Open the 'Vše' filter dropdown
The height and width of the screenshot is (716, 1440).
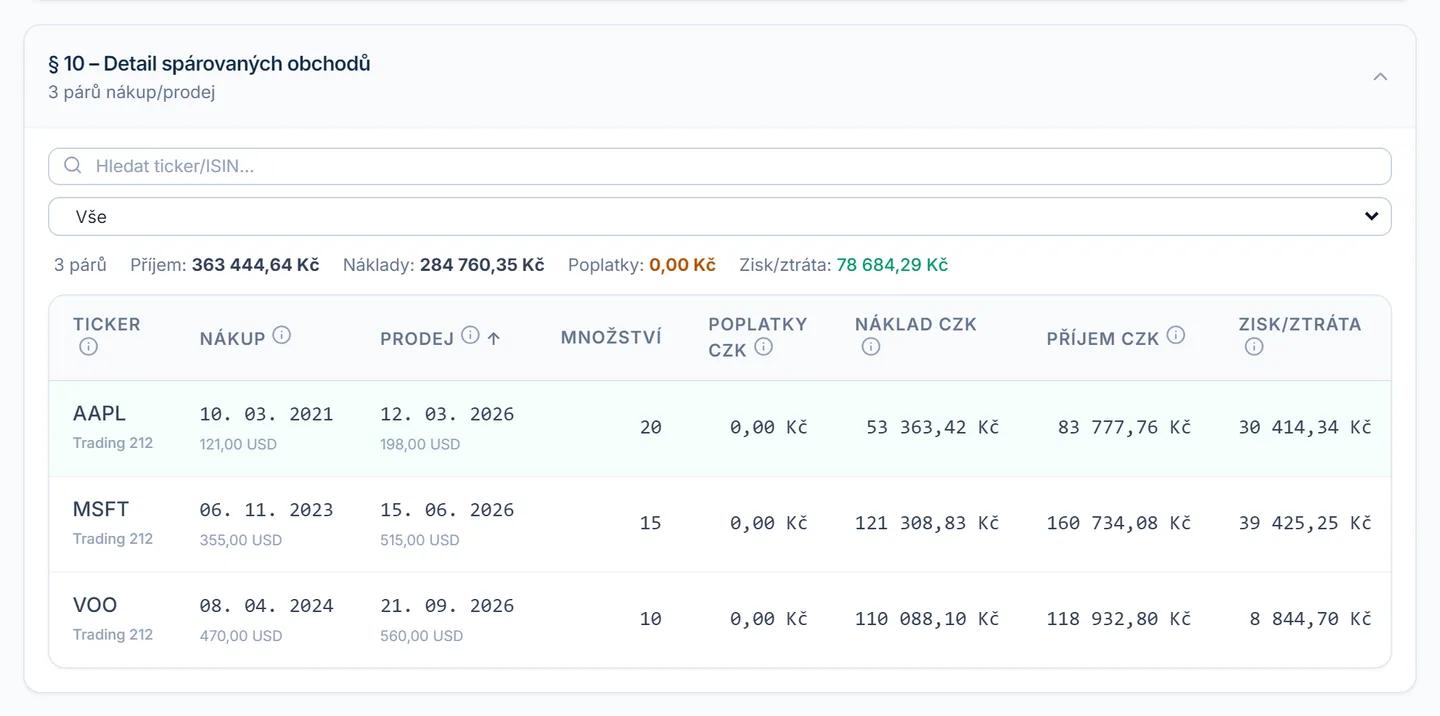720,216
